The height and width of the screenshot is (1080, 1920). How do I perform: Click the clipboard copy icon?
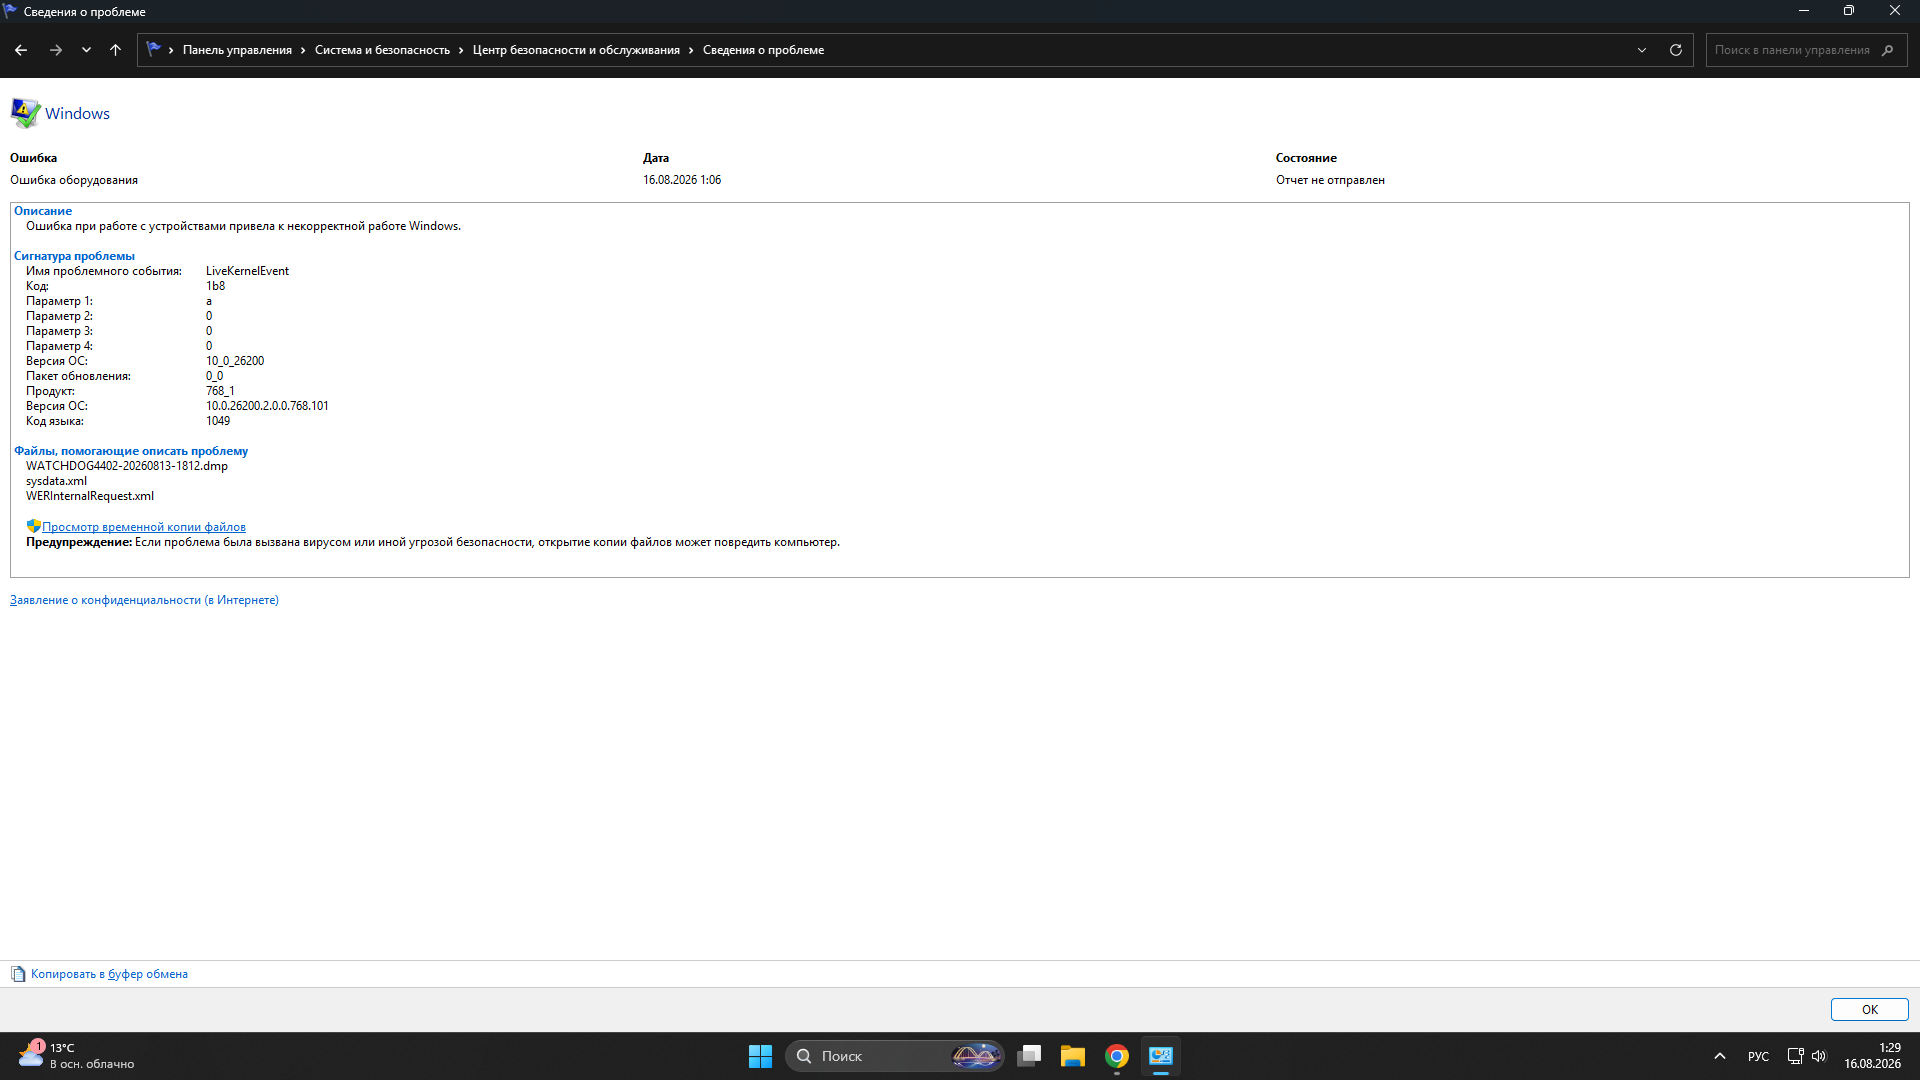[18, 974]
